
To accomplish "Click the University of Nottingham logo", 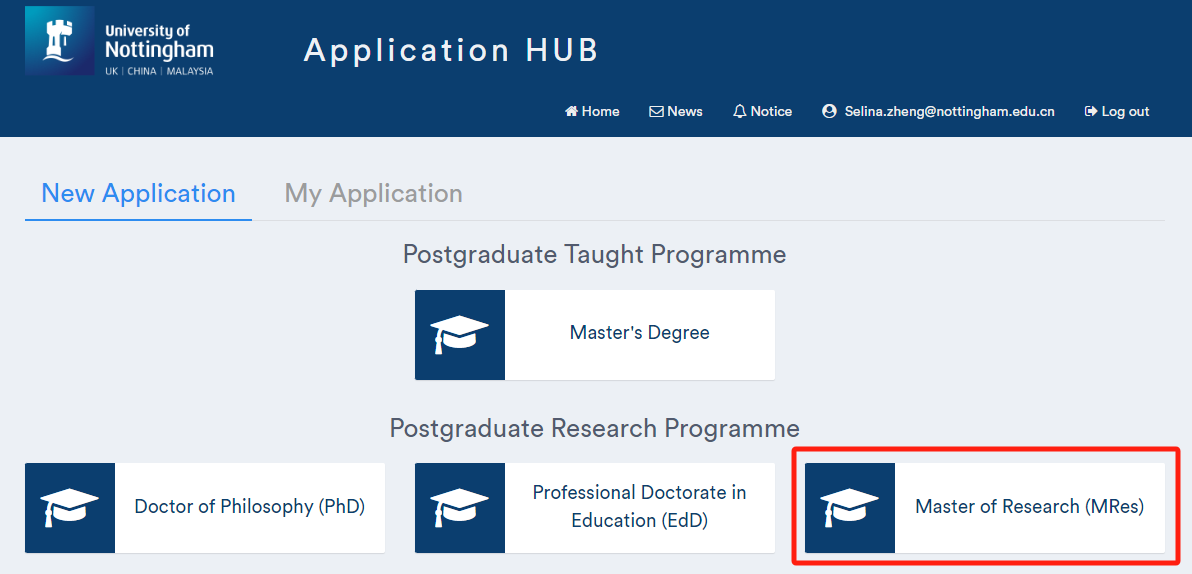I will pyautogui.click(x=120, y=41).
